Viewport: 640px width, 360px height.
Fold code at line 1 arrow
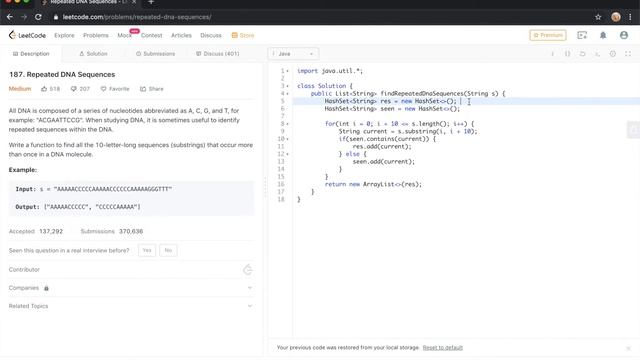[287, 71]
